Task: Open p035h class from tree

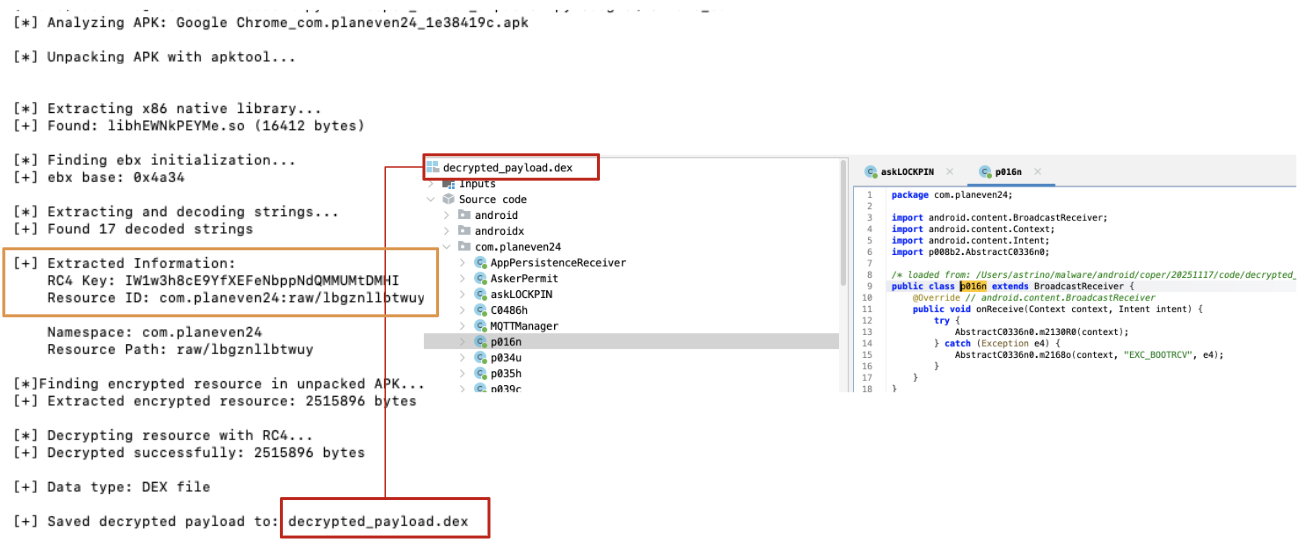Action: [505, 374]
